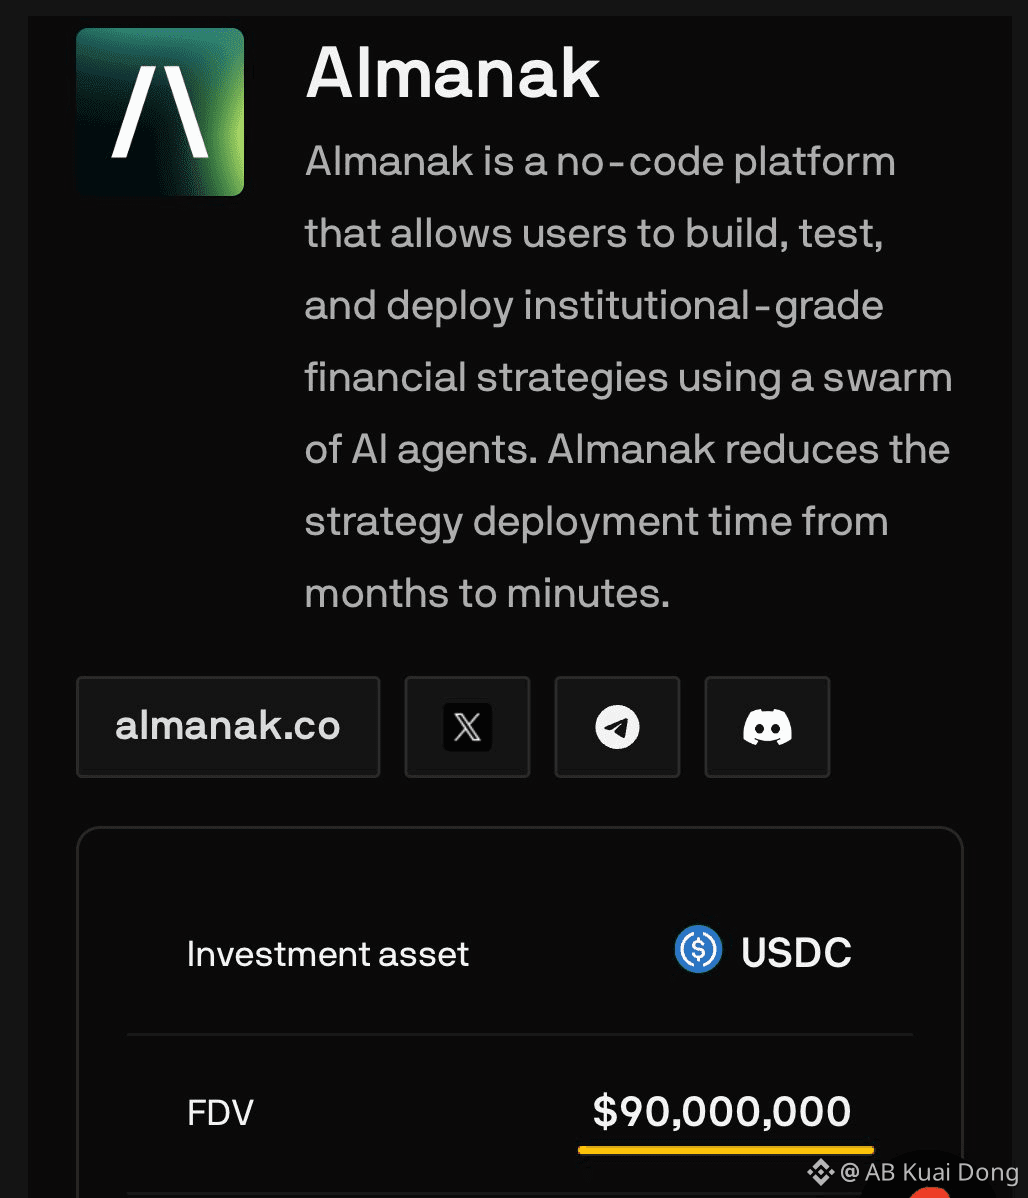
Task: Click the Almanak project title heading
Action: pos(452,72)
